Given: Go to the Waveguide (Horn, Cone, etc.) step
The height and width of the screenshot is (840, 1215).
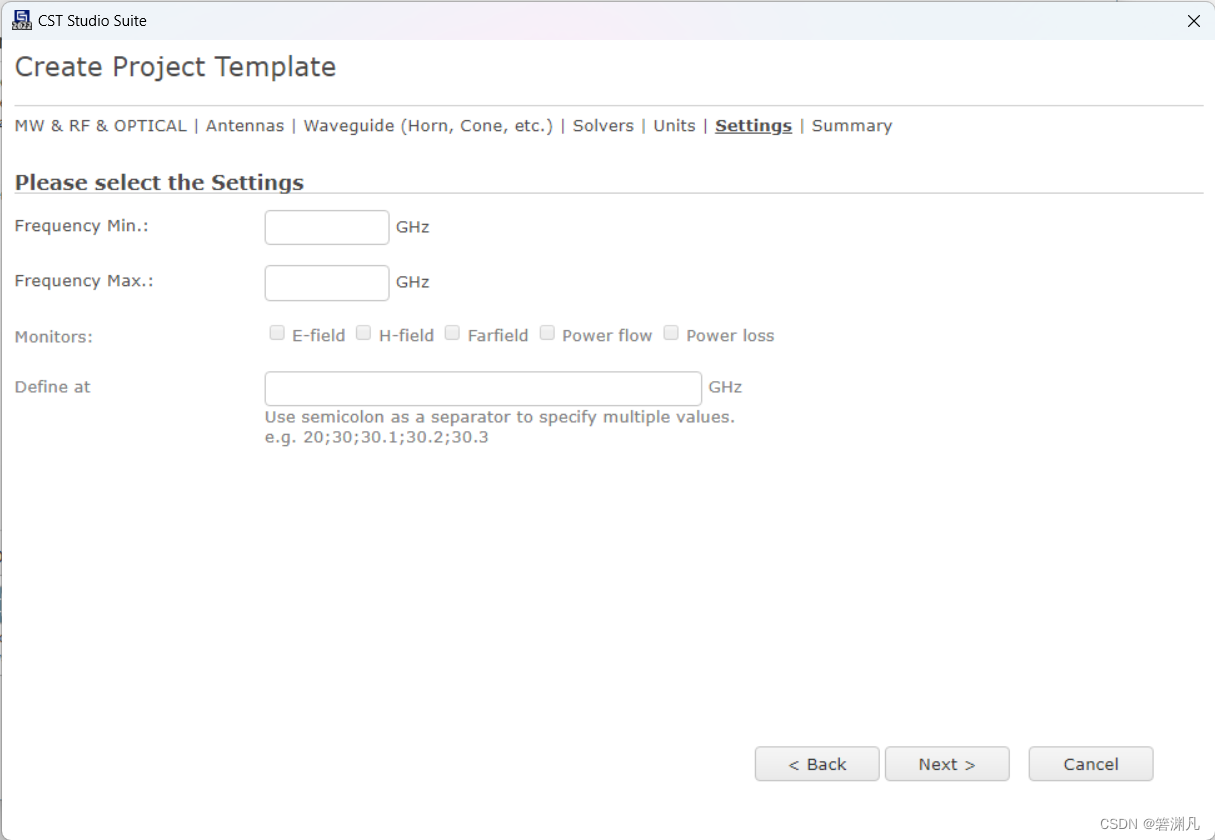Looking at the screenshot, I should click(428, 126).
